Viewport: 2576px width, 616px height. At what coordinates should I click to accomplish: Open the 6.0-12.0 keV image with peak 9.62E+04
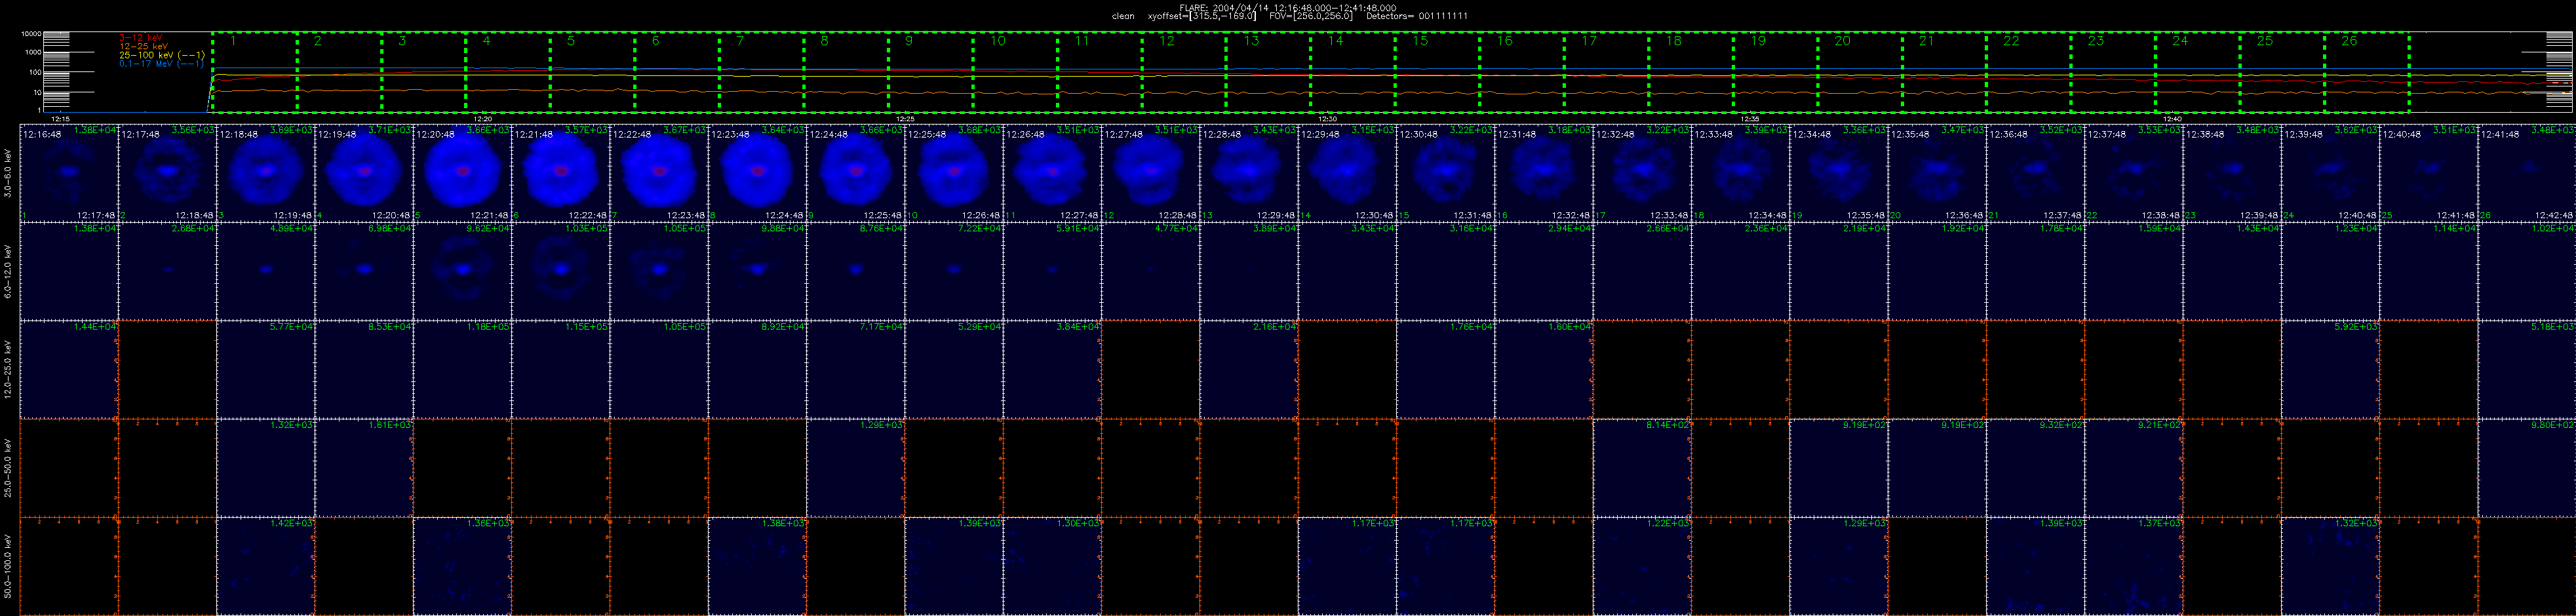click(x=462, y=271)
